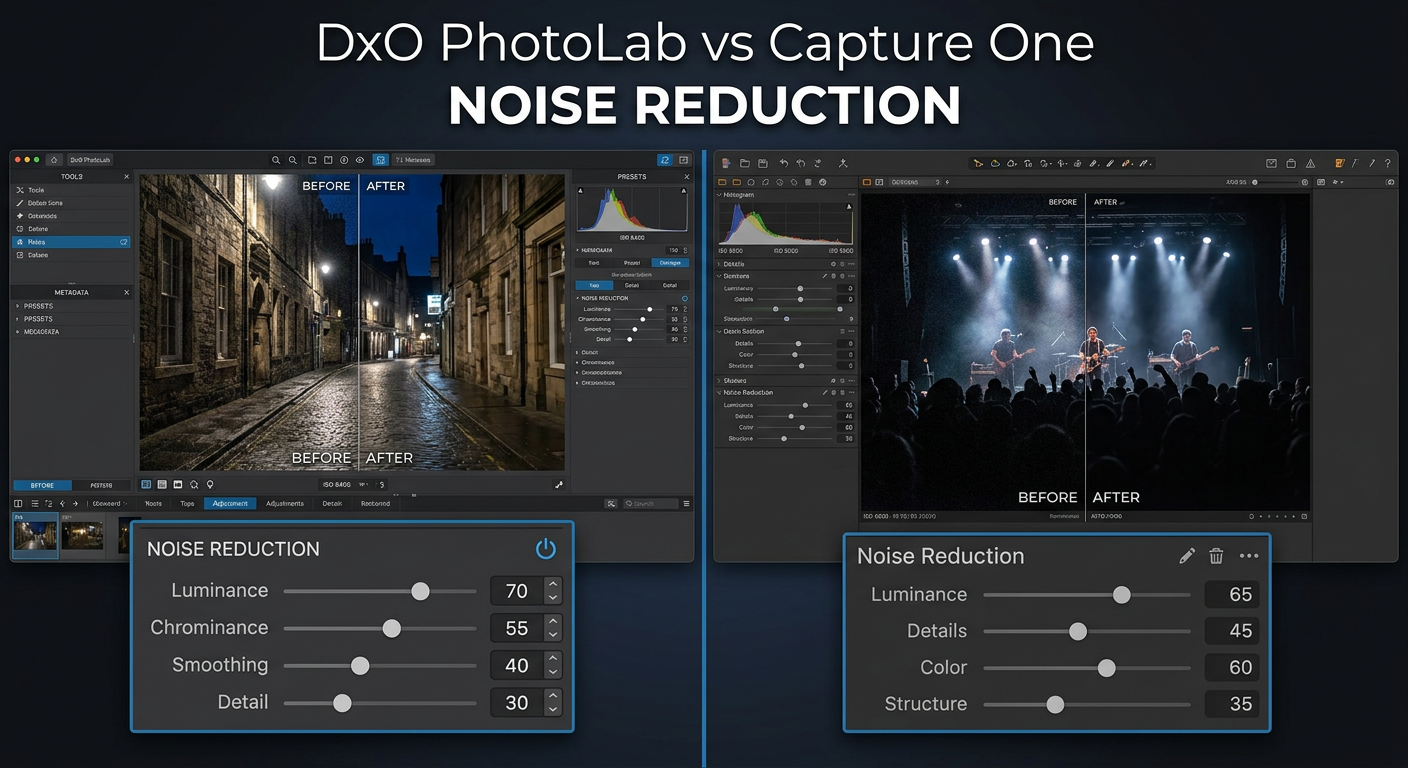Click the zoom slider above Capture One viewer

coord(1278,182)
